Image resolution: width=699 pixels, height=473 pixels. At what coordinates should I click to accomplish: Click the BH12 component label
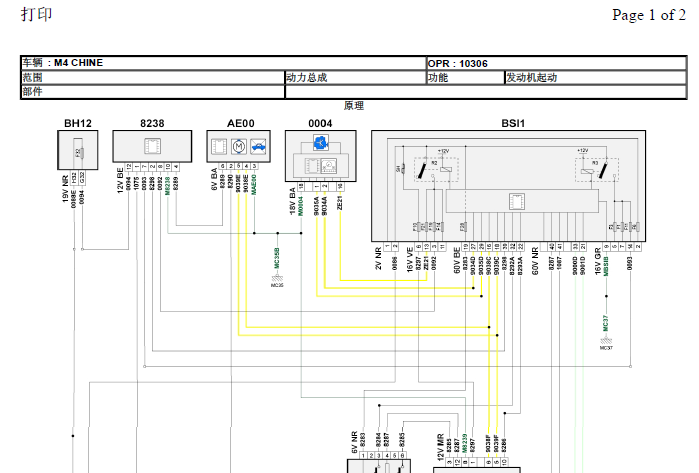point(78,123)
